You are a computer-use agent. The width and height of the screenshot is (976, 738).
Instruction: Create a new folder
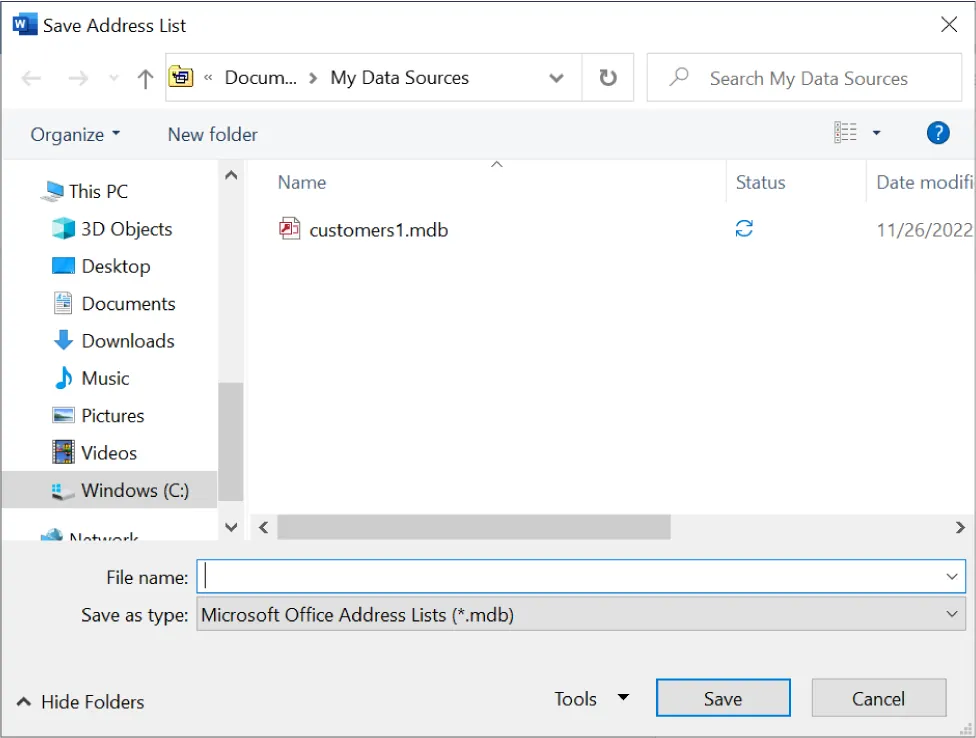coord(211,134)
